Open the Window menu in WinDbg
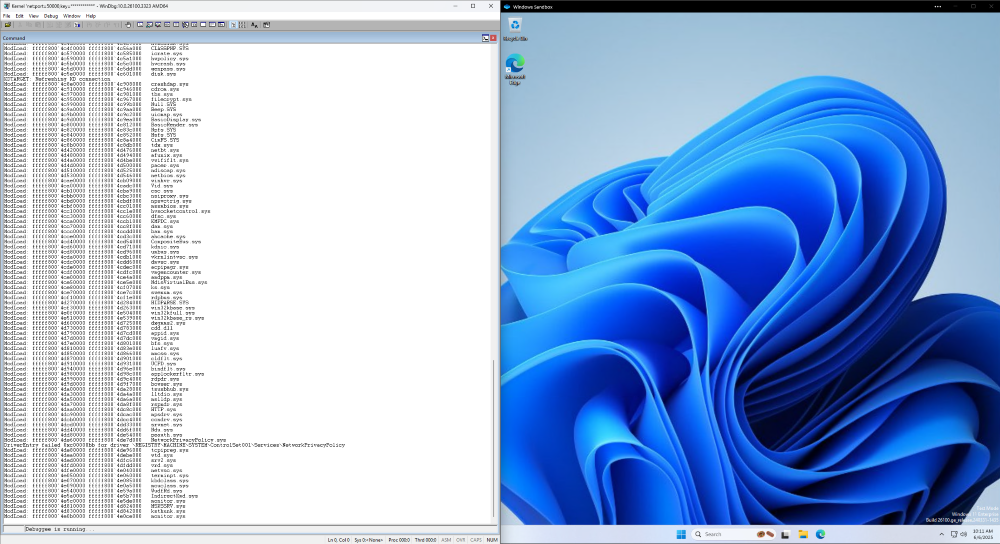Screen dimensions: 1000x544 [x=71, y=16]
